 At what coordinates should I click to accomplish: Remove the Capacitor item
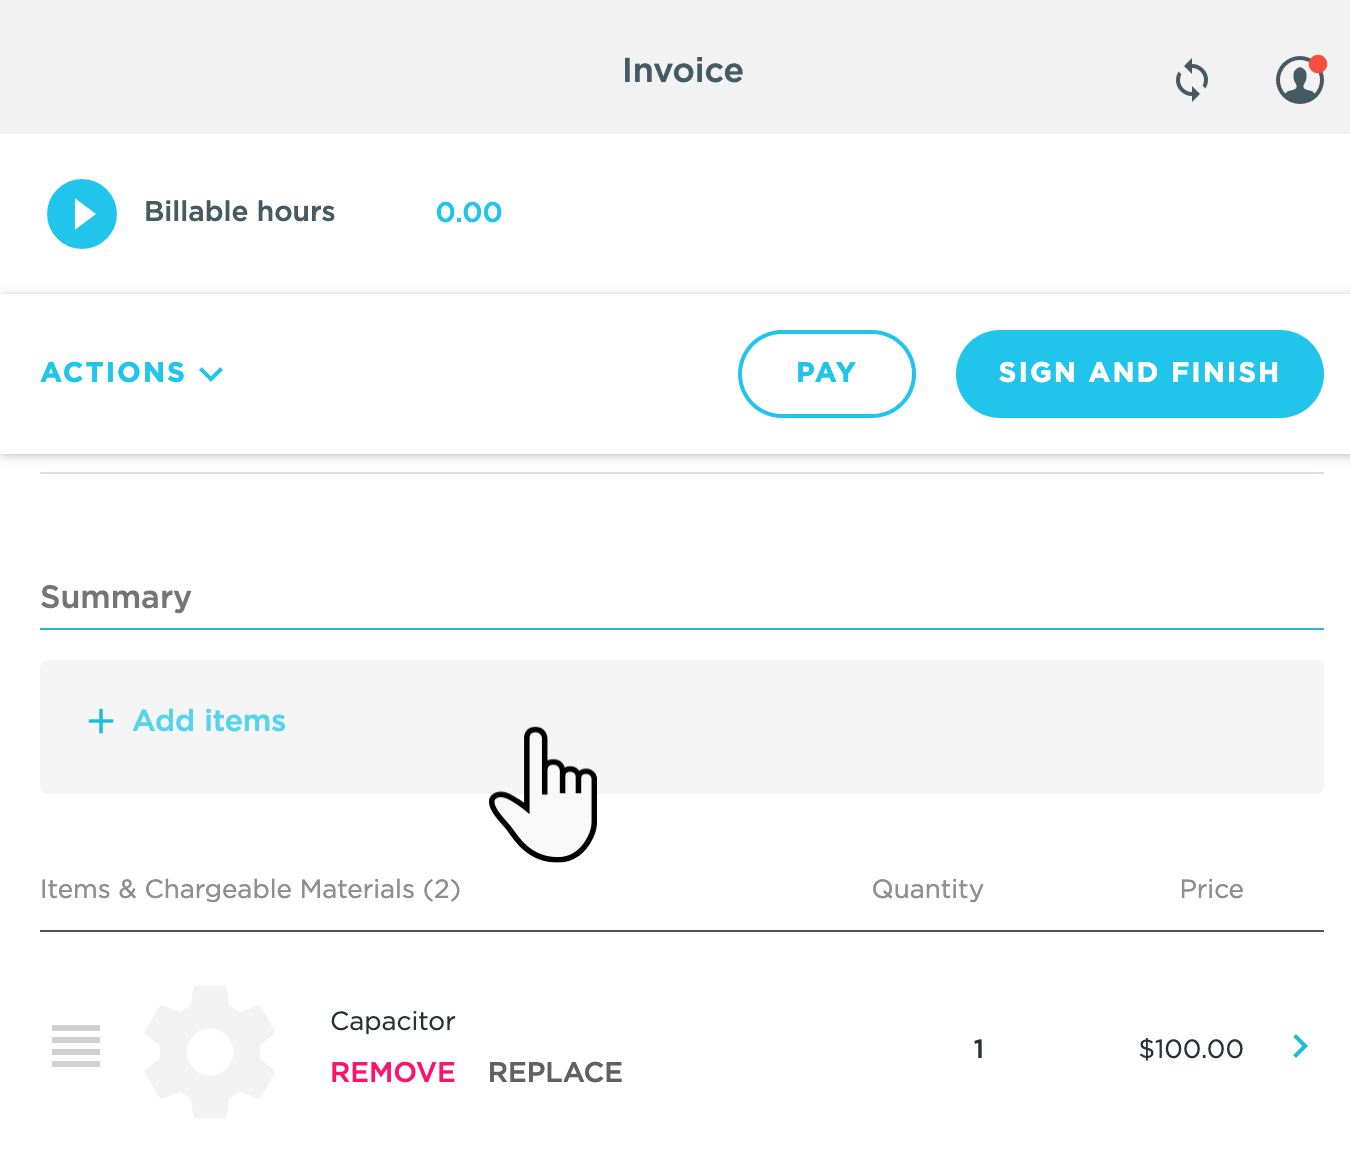point(393,1072)
